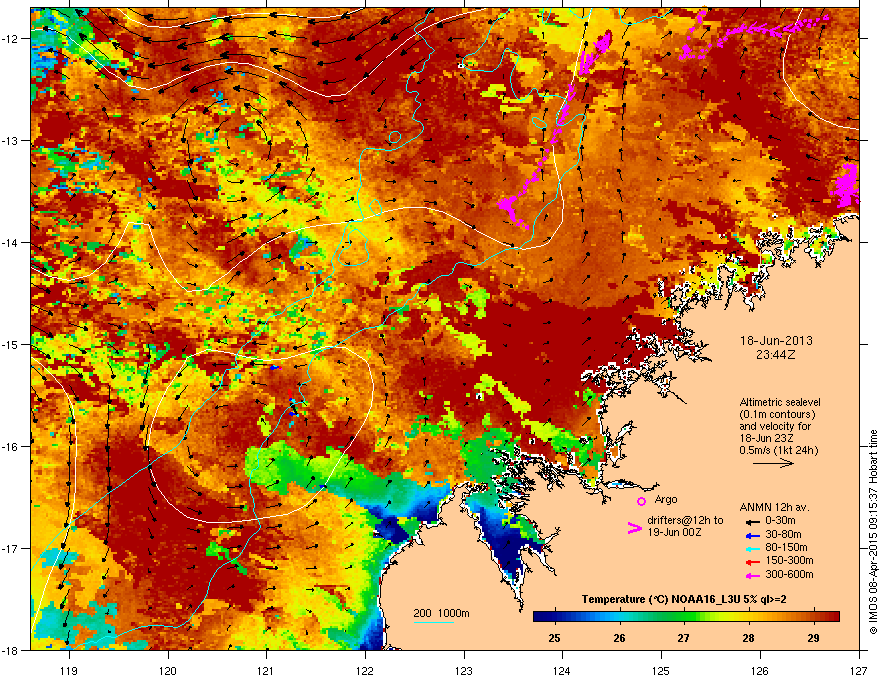
Task: Click the '30-80m' depth label
Action: coord(783,534)
